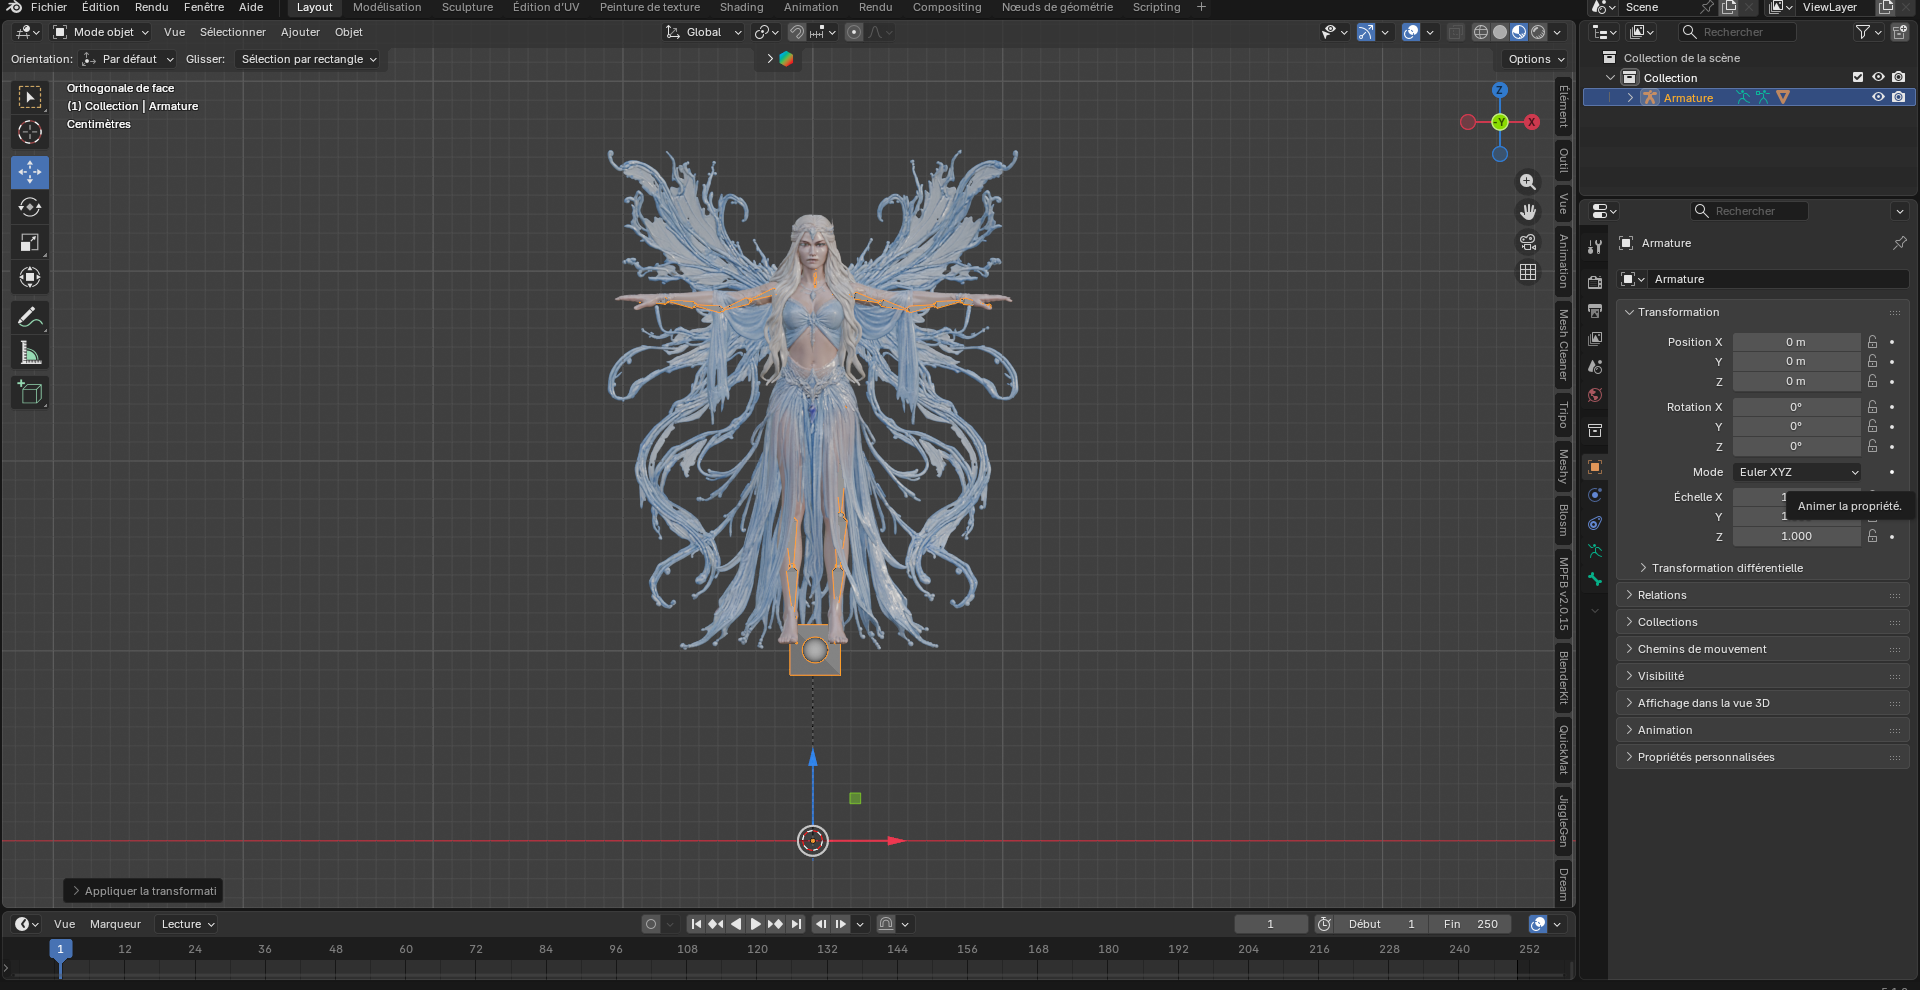Switch to Sculpture workspace tab
This screenshot has height=990, width=1920.
tap(467, 7)
